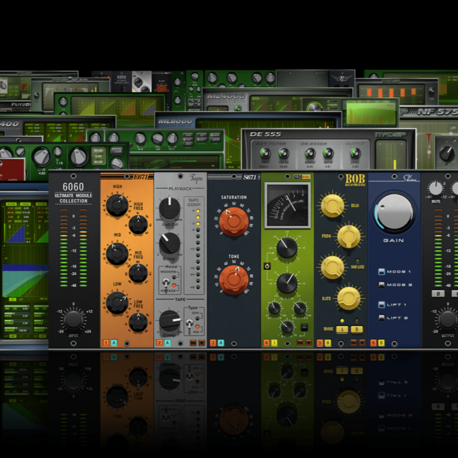Adjust the E671 LOW gain knob
The height and width of the screenshot is (458, 458).
pyautogui.click(x=117, y=302)
